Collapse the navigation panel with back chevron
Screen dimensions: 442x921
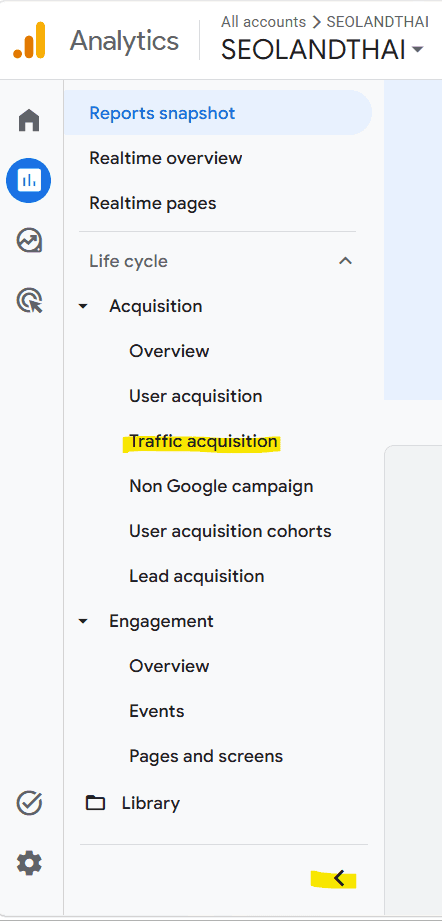point(339,878)
